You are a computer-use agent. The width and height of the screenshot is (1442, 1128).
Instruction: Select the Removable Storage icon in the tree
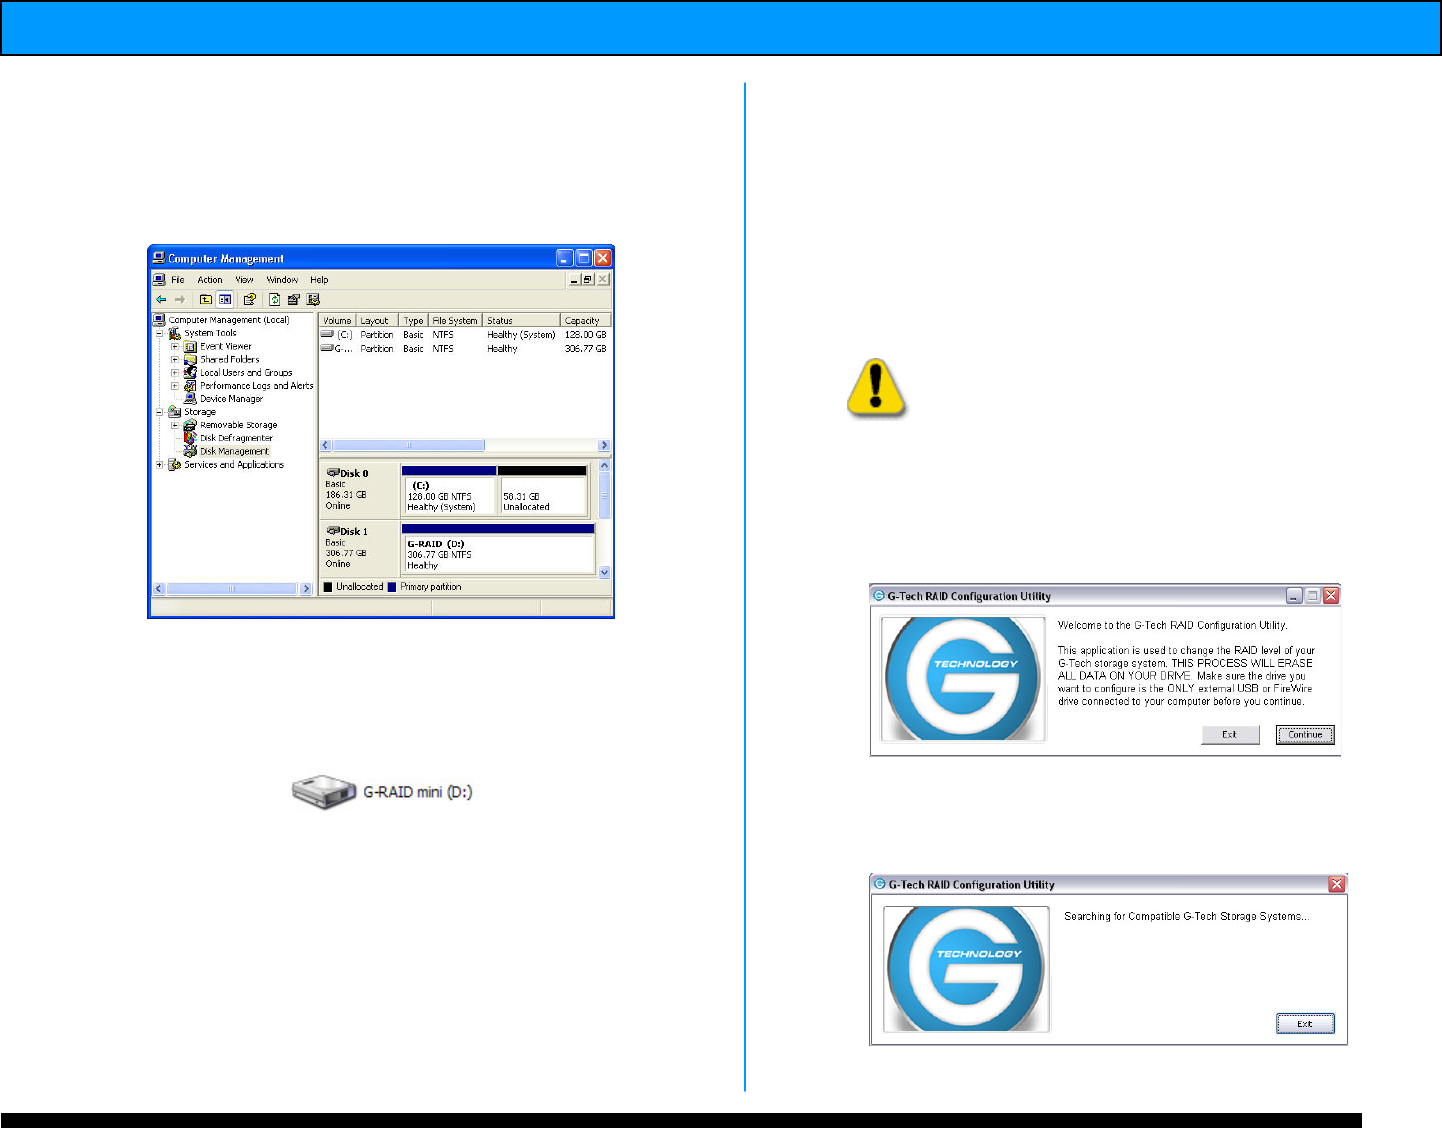[x=190, y=425]
